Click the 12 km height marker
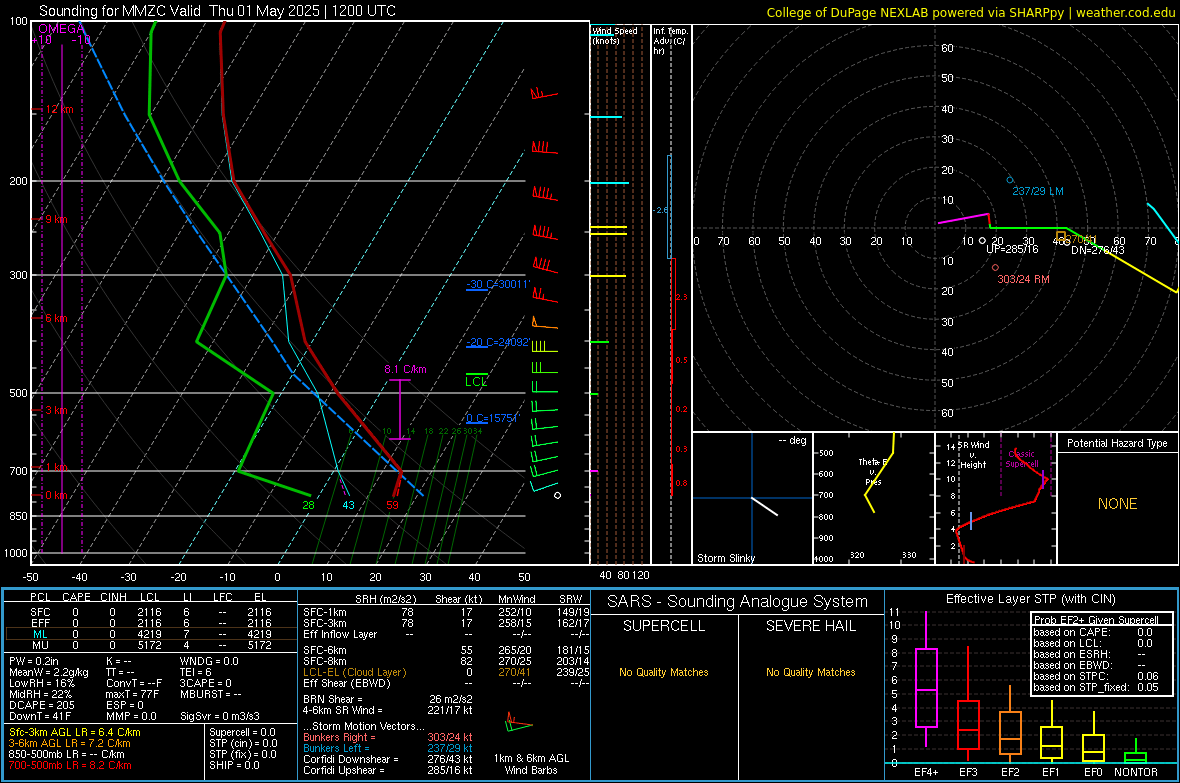Viewport: 1180px width, 783px height. [x=59, y=109]
